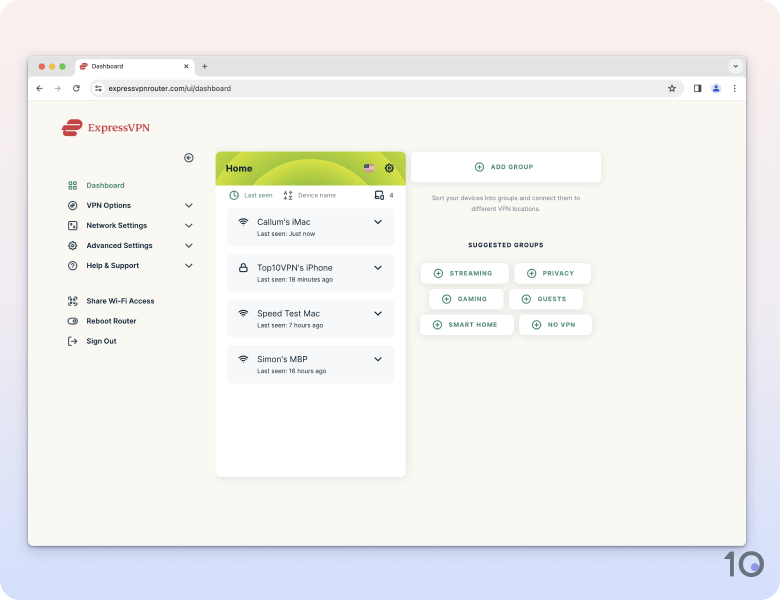Click the site information icon in address bar
The width and height of the screenshot is (780, 600).
coord(98,89)
